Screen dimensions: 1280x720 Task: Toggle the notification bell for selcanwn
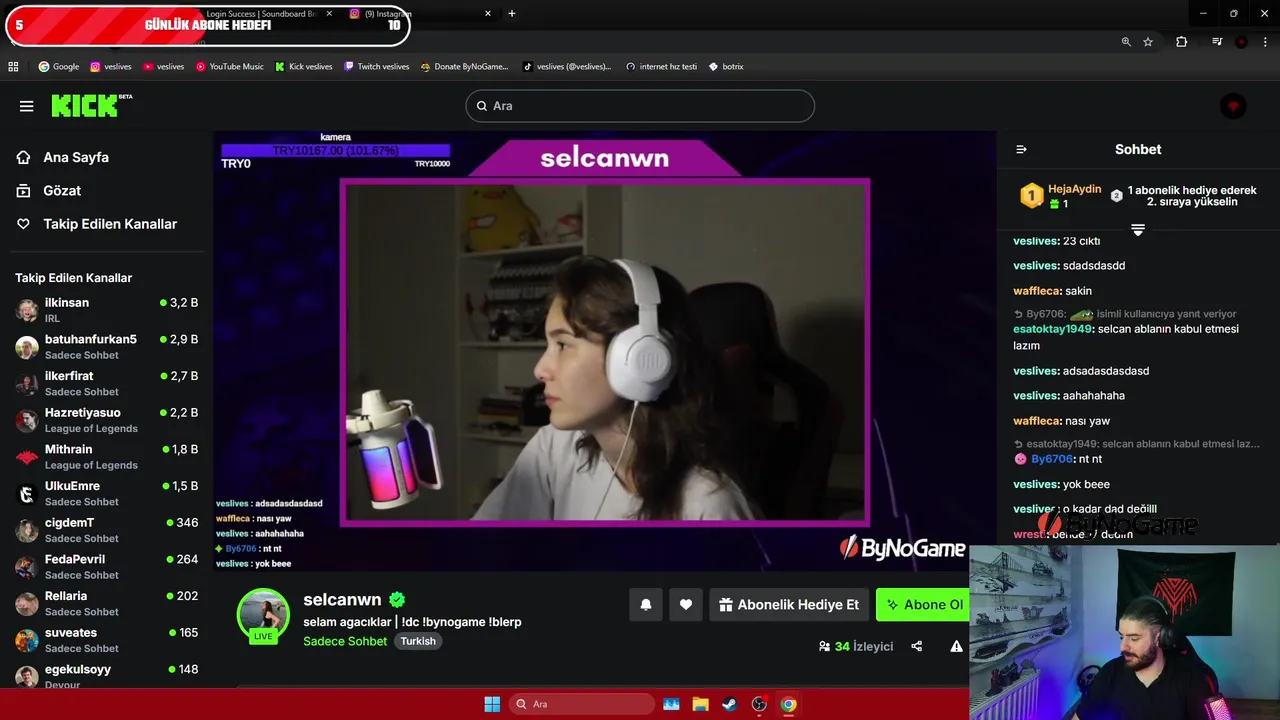tap(646, 605)
